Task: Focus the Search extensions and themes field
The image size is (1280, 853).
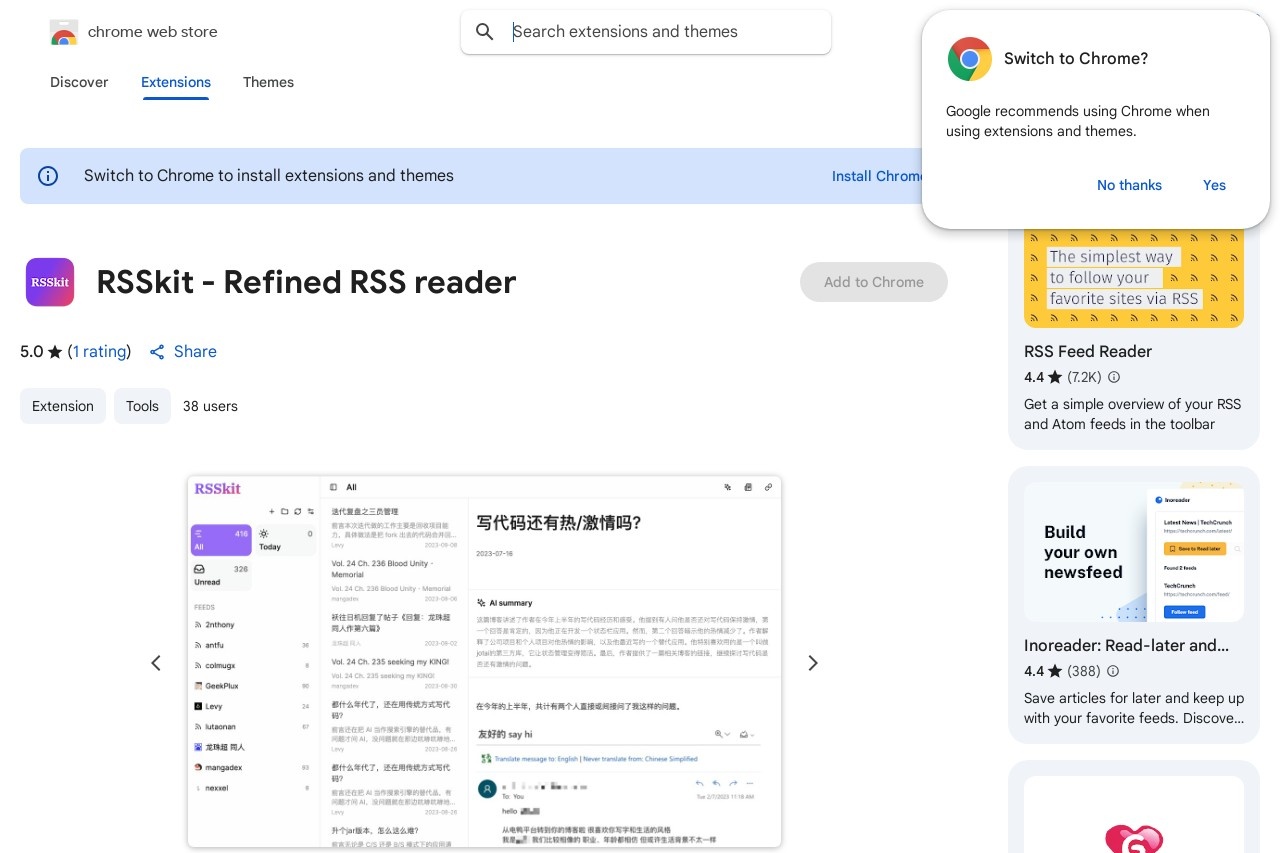Action: coord(646,32)
